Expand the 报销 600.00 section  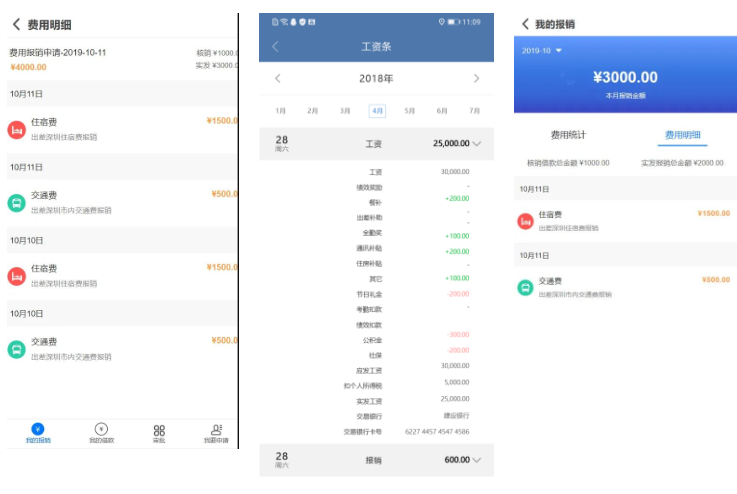pyautogui.click(x=476, y=460)
